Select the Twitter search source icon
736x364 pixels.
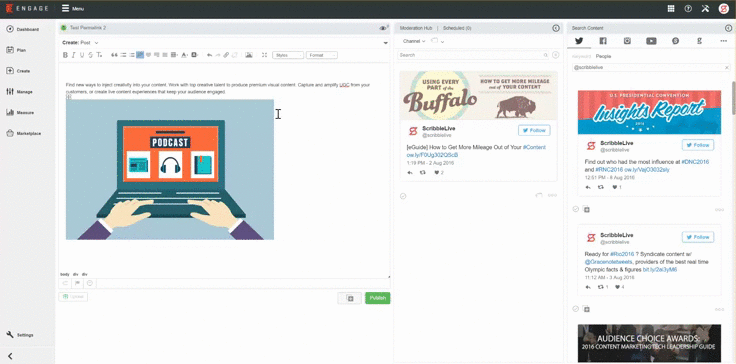point(579,41)
